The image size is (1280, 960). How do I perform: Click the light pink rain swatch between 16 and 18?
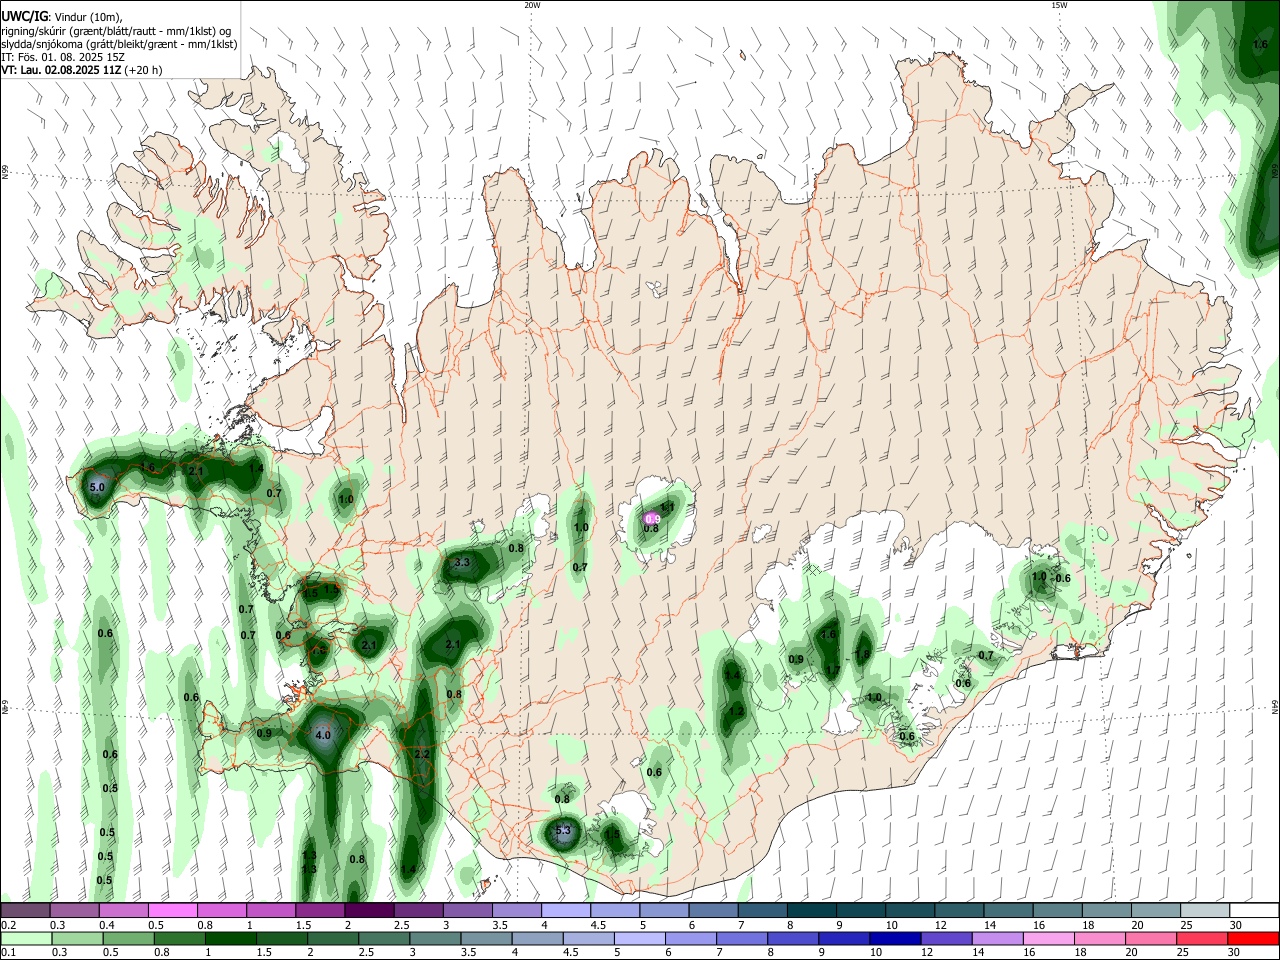(x=1048, y=938)
